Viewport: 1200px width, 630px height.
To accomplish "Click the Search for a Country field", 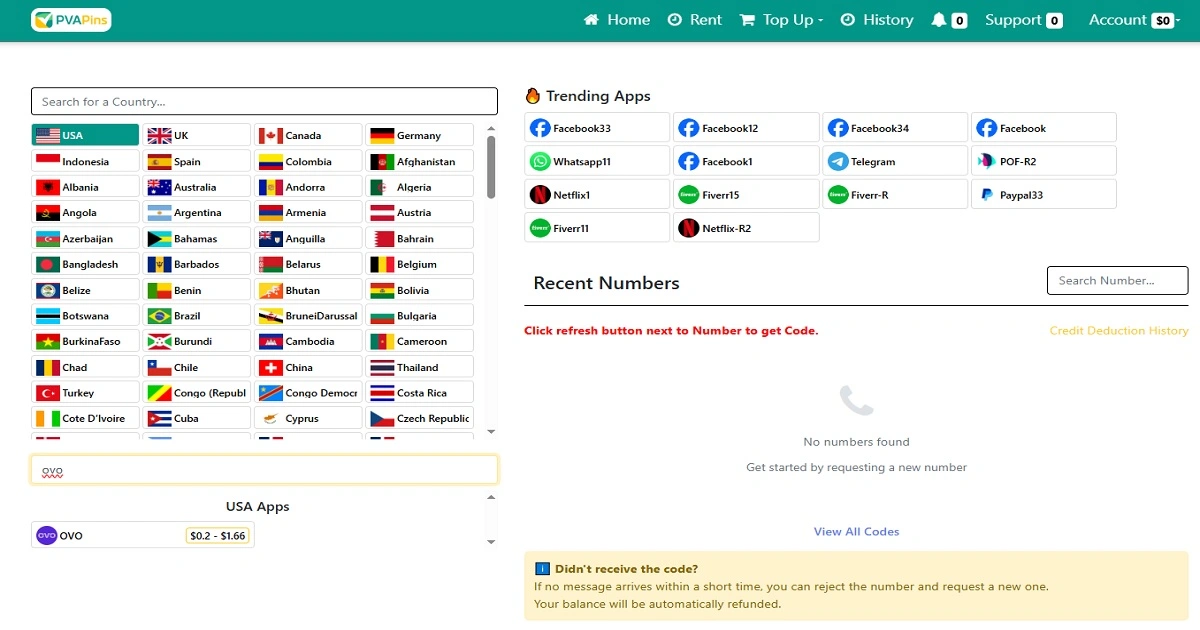I will tap(264, 101).
